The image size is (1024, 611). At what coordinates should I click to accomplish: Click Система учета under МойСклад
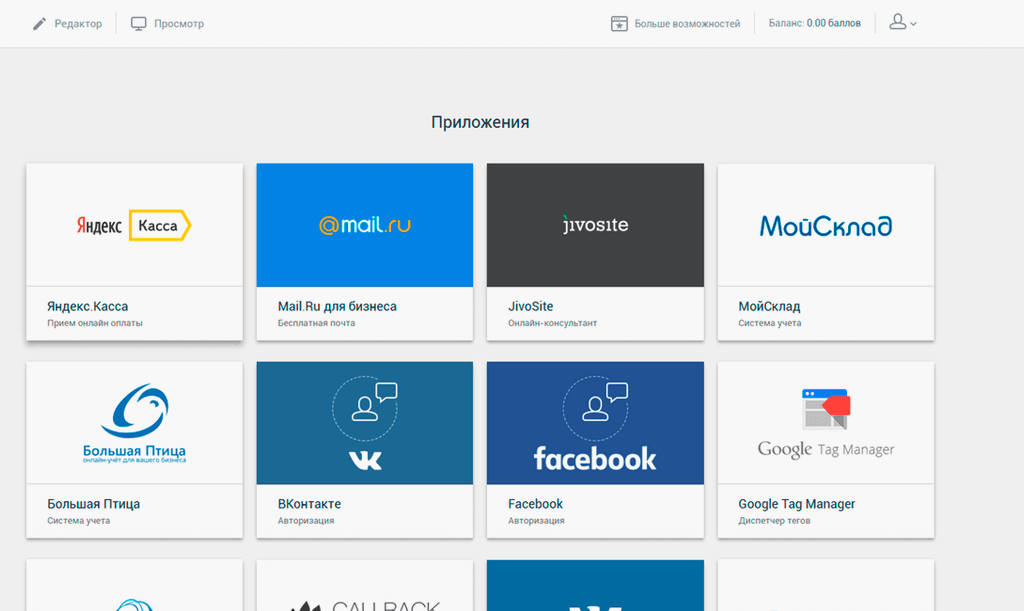pos(770,323)
